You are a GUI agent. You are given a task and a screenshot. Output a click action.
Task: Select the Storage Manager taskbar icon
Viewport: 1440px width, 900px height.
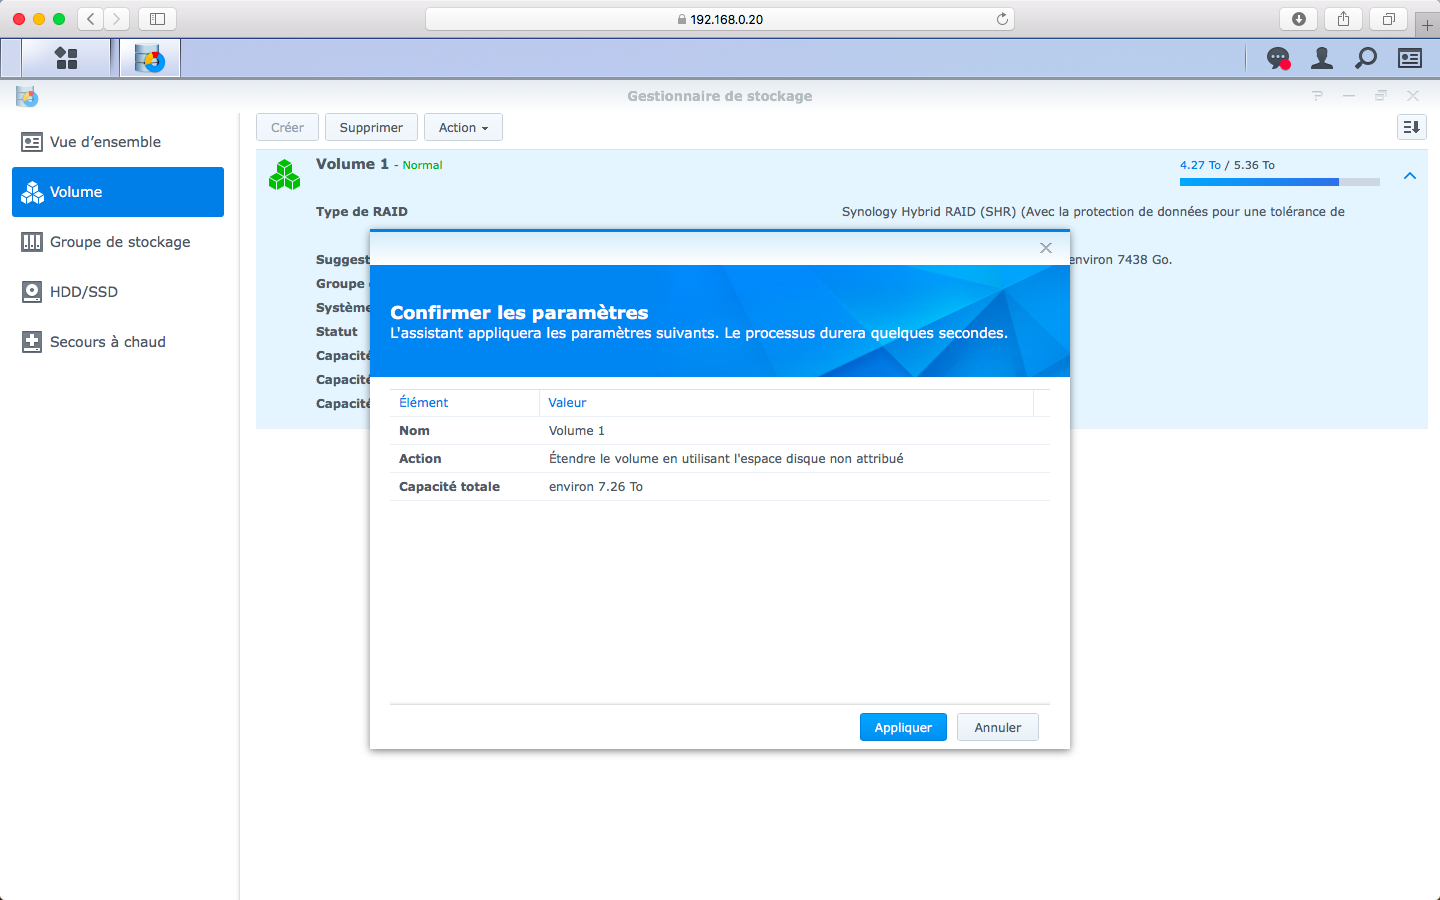(x=150, y=59)
